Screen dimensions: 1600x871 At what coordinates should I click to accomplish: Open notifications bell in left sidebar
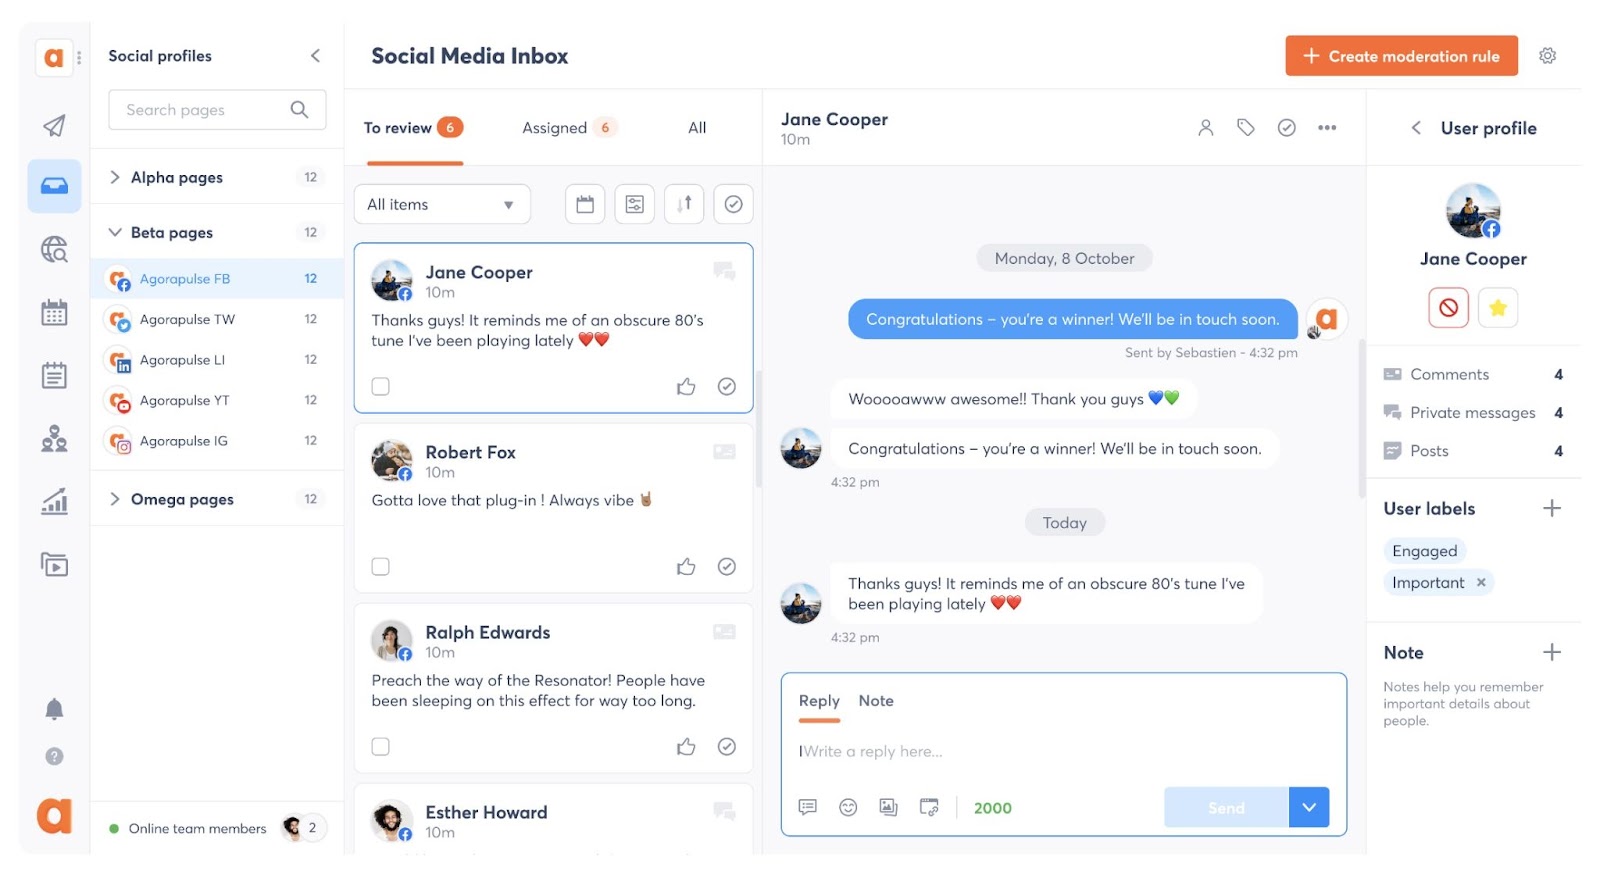coord(54,709)
